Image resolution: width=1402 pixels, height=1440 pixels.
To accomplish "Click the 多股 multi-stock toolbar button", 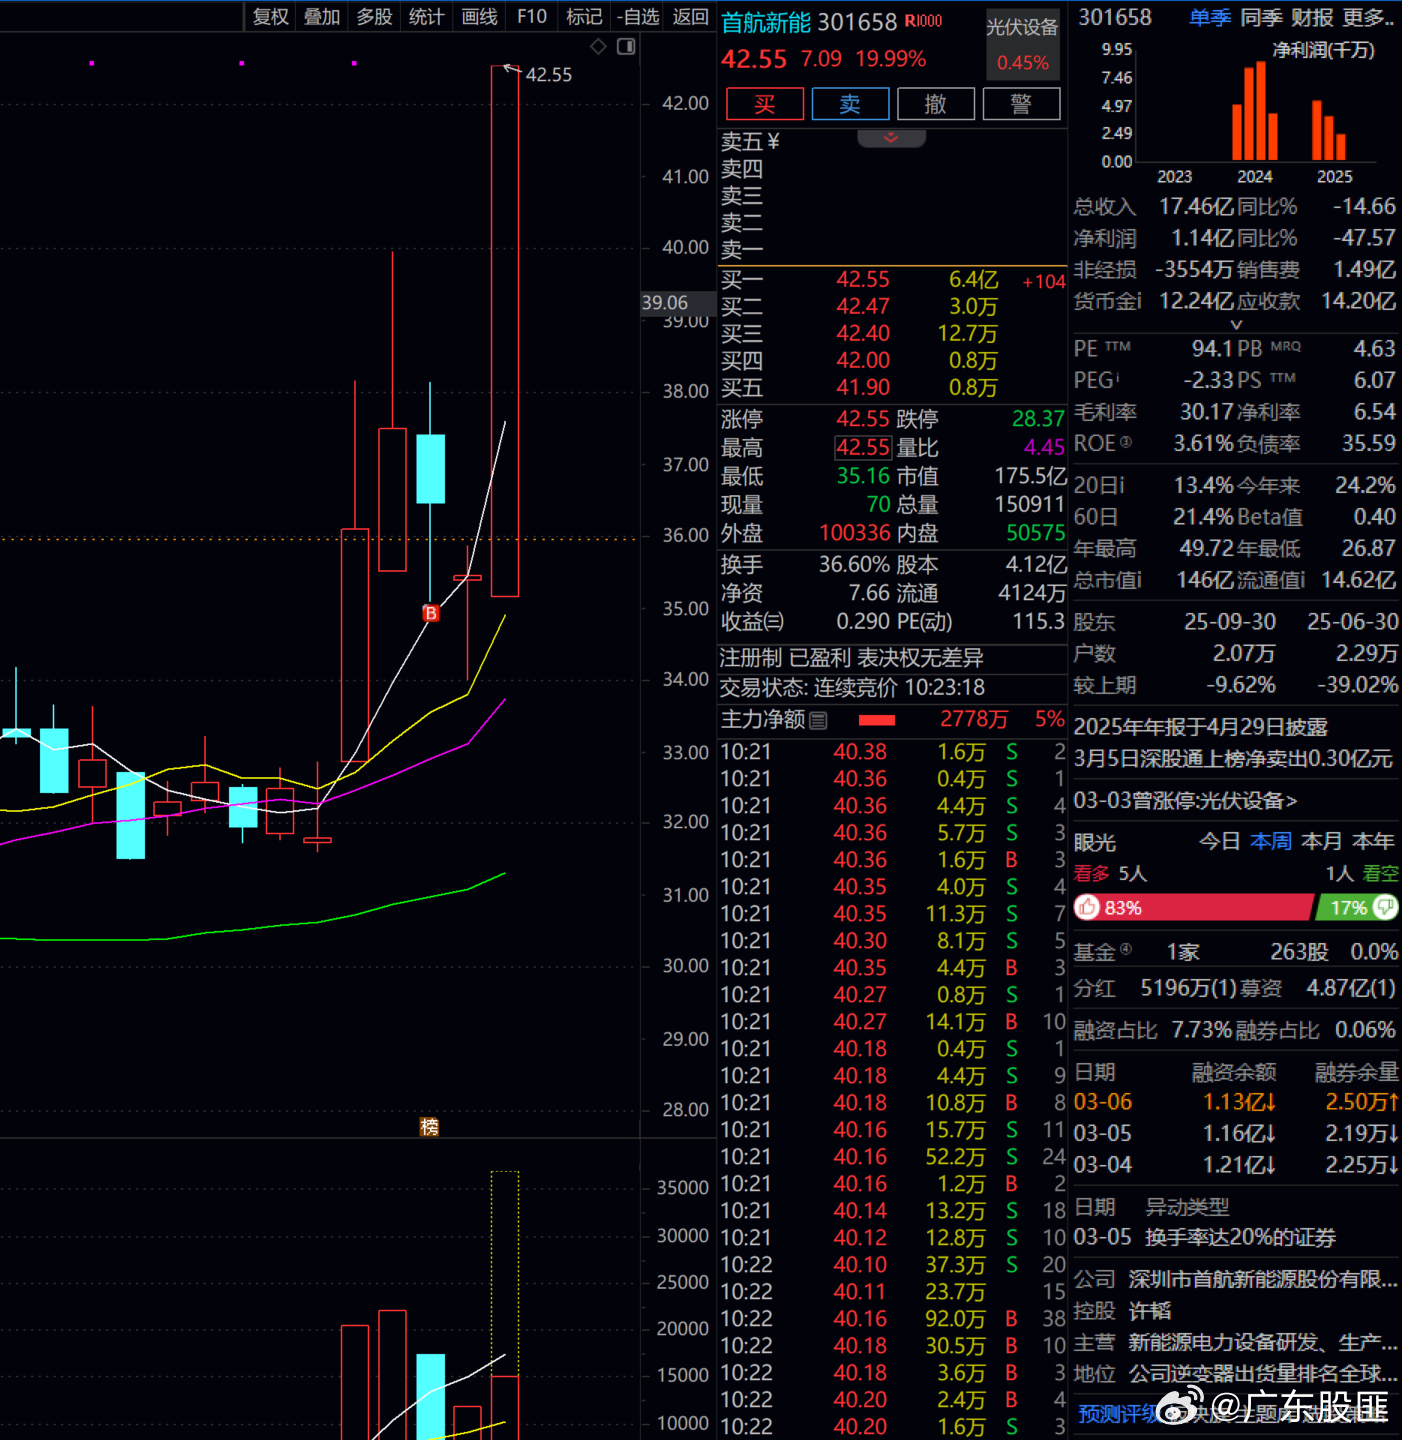I will click(x=375, y=16).
